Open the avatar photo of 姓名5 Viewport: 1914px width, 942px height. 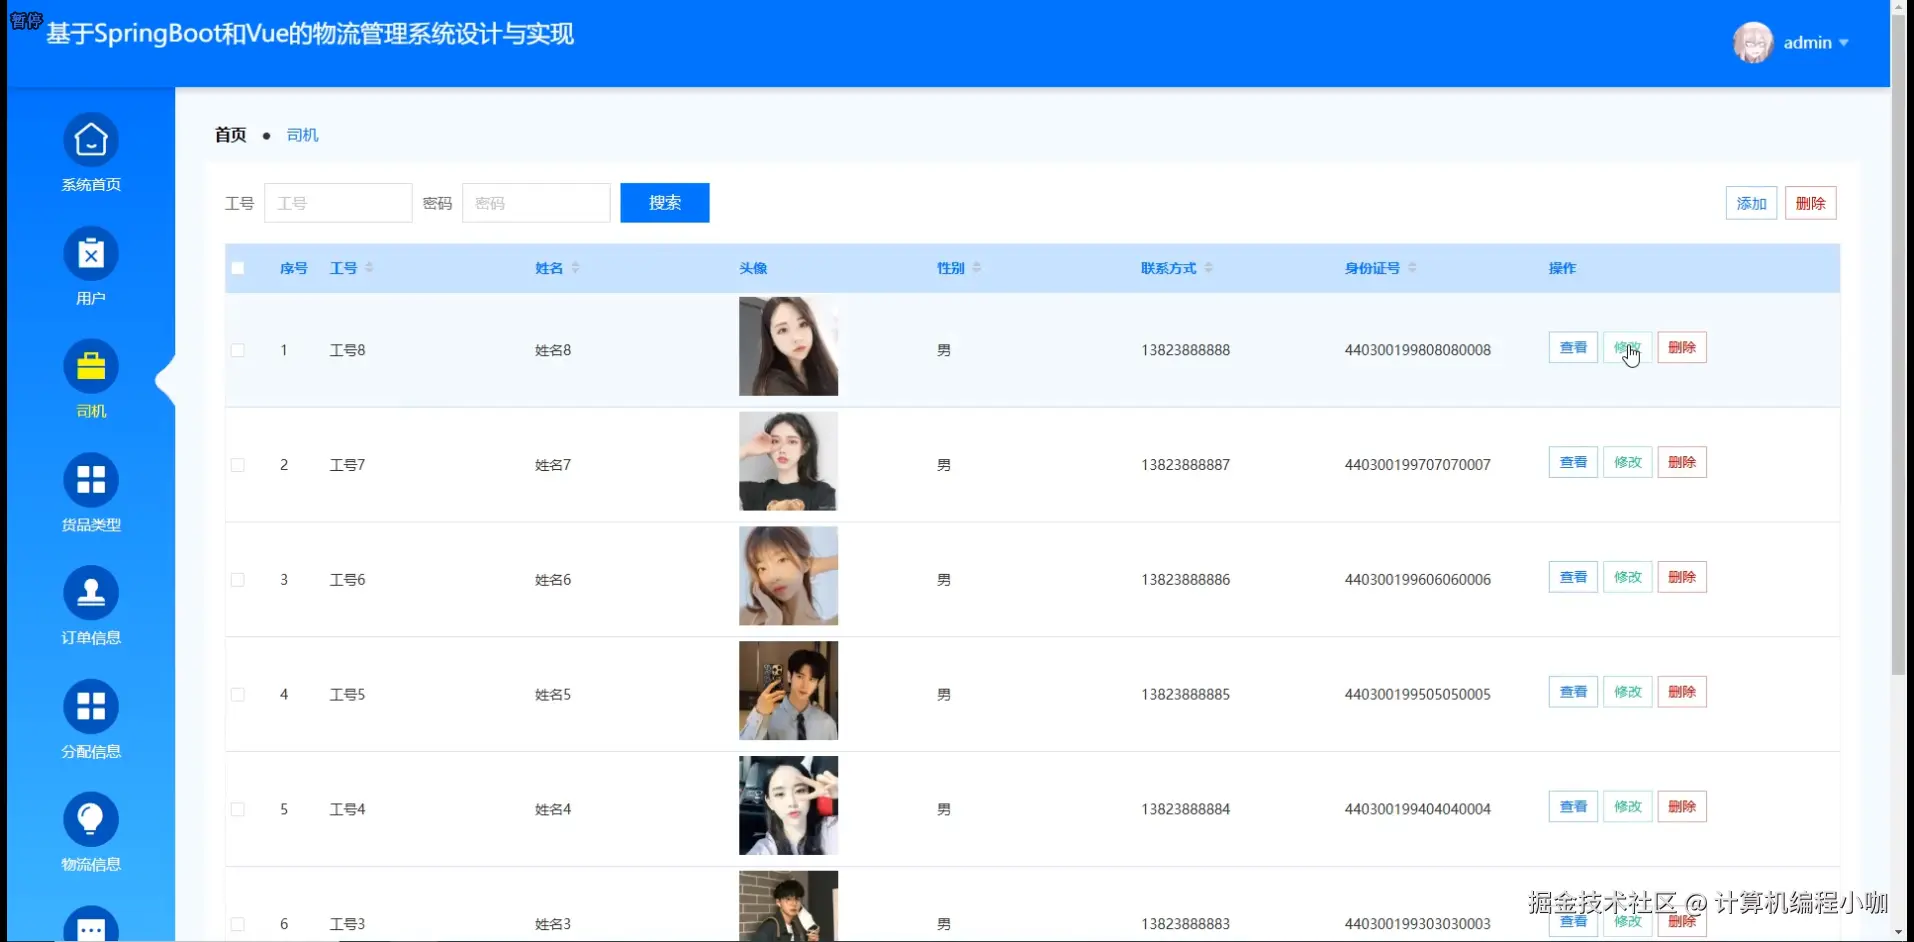788,691
